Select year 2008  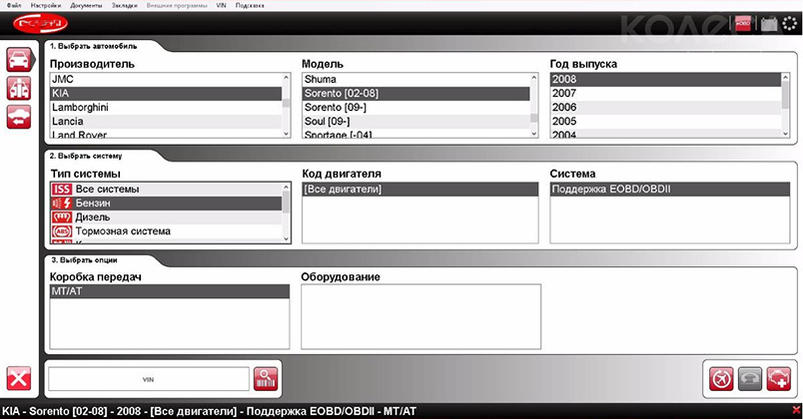(x=665, y=79)
